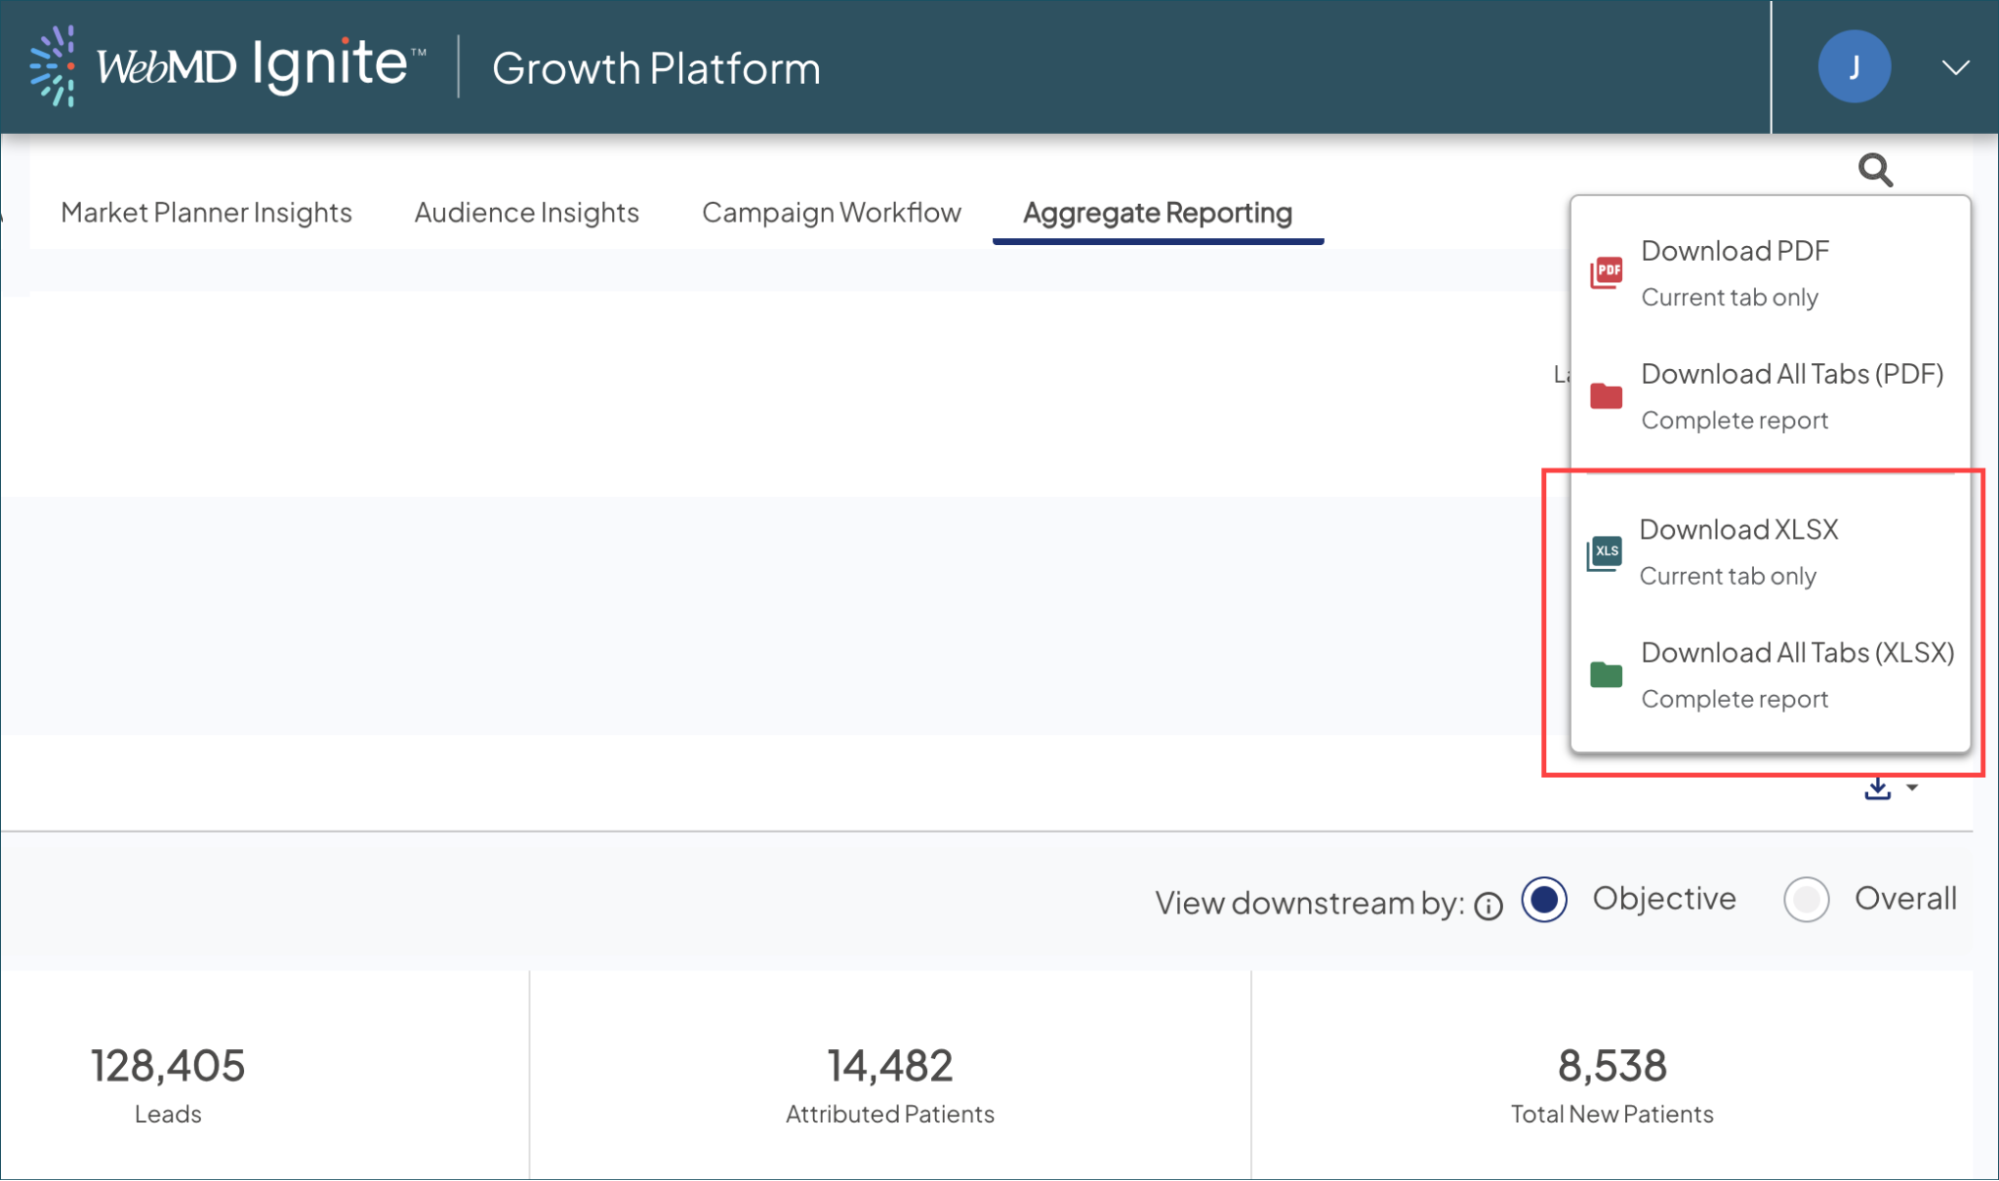This screenshot has height=1181, width=1999.
Task: Click the red folder icon for complete PDF report
Action: [1606, 395]
